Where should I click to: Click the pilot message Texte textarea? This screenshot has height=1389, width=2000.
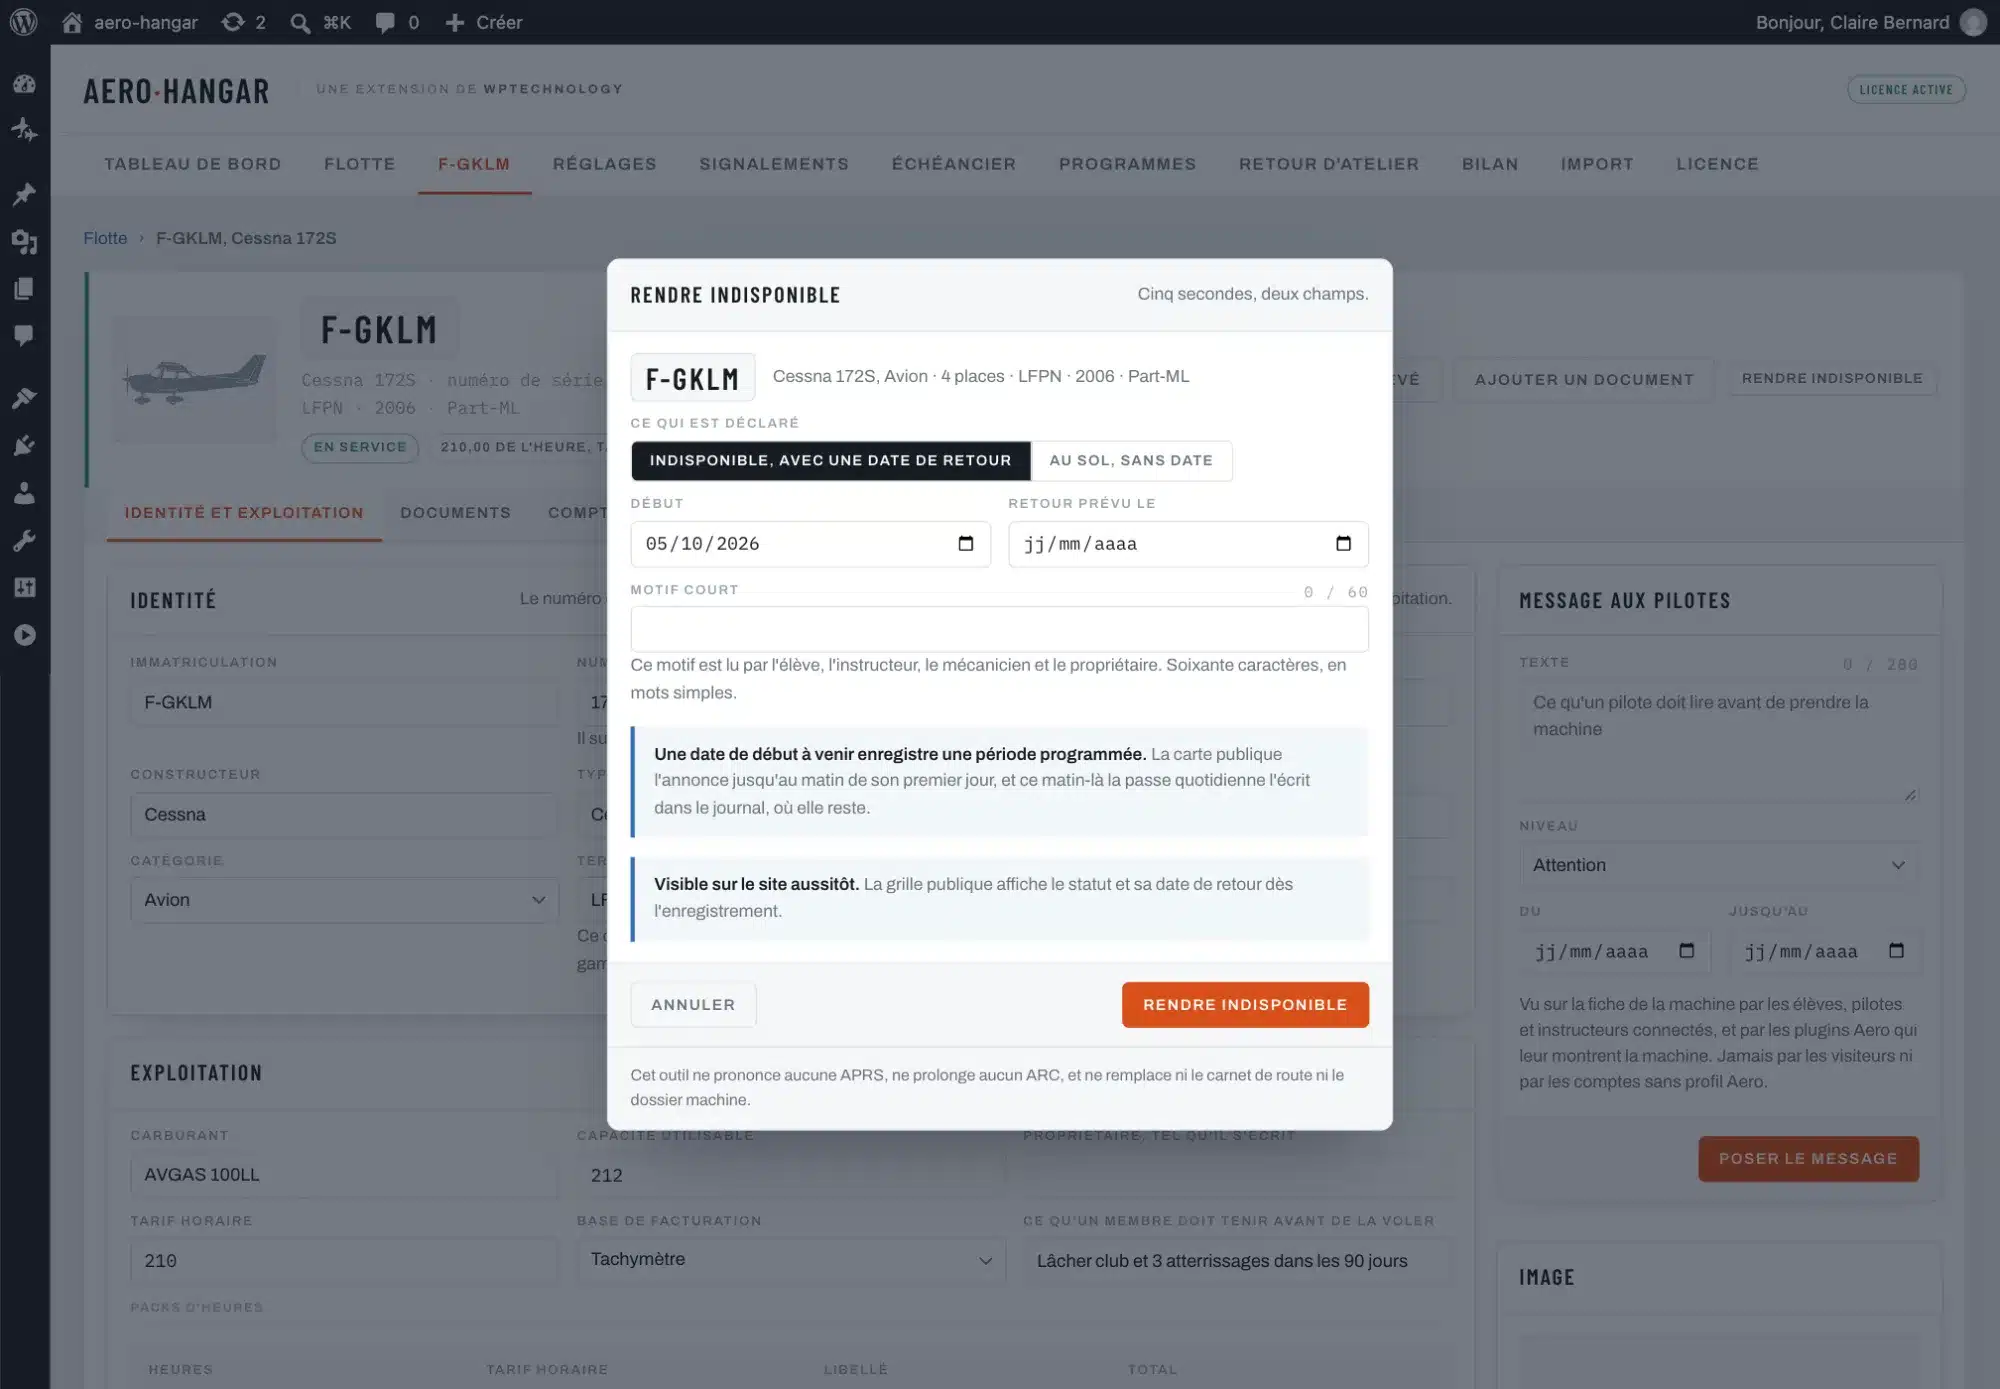pyautogui.click(x=1718, y=742)
